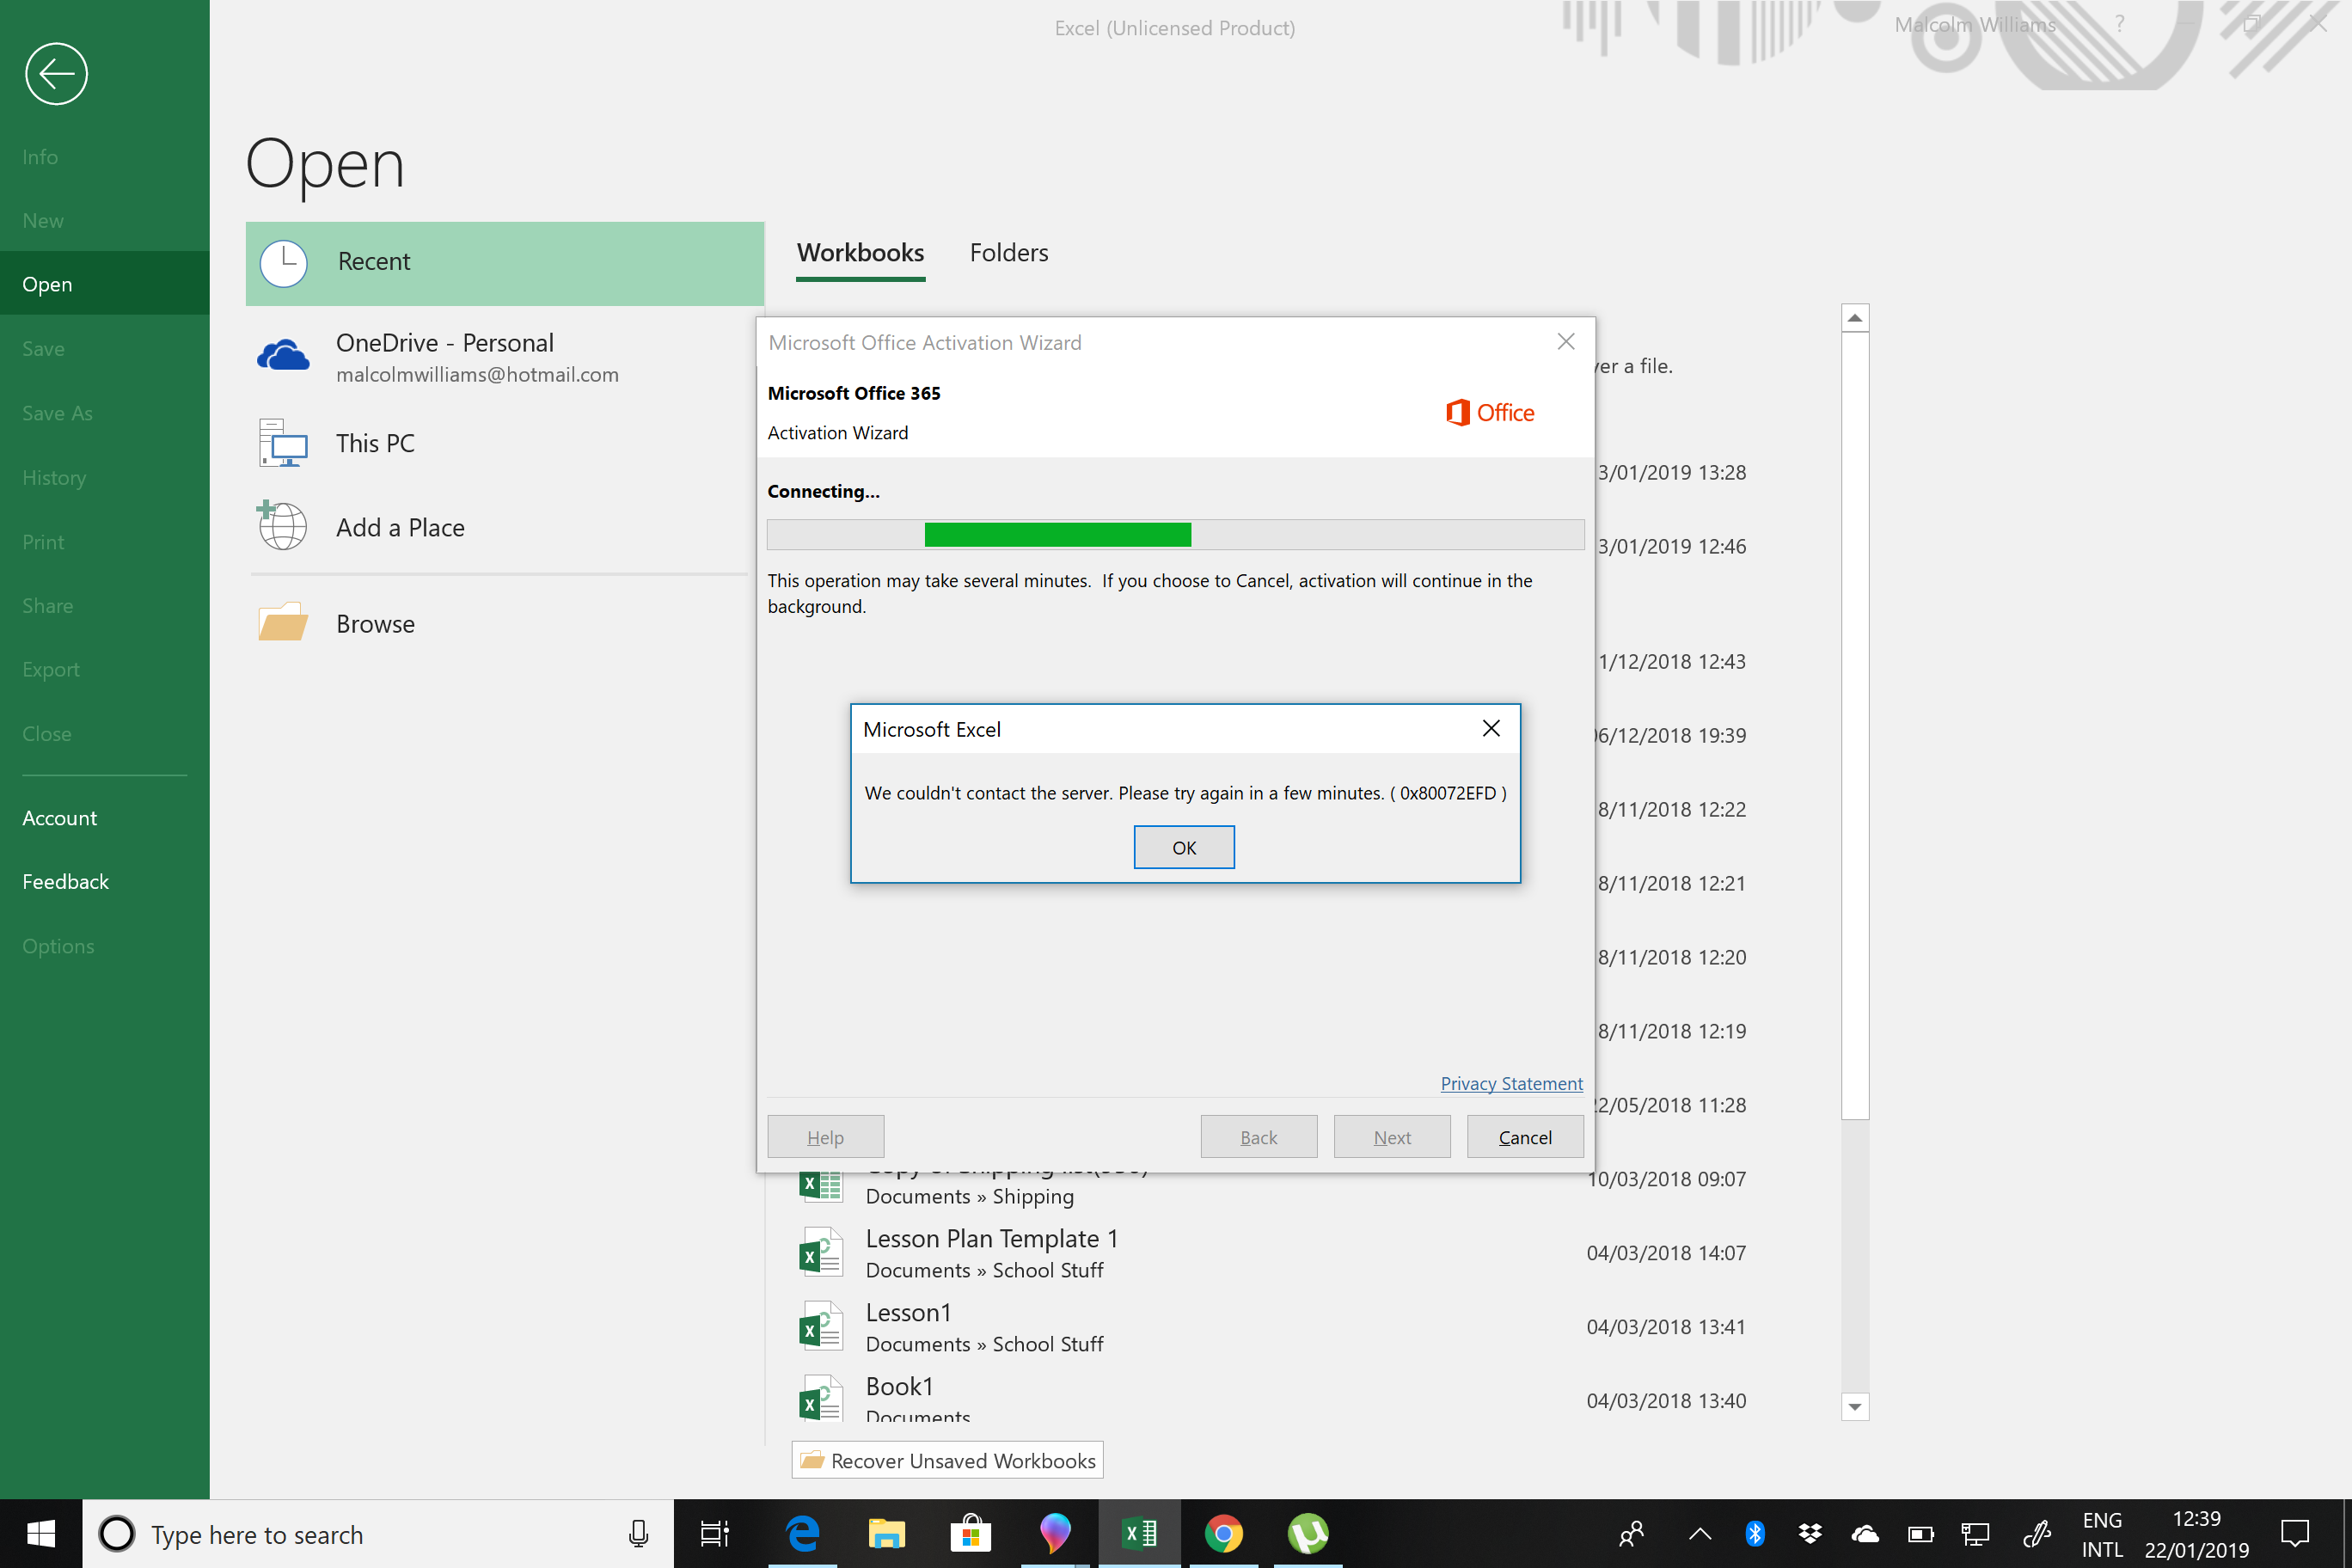Click the scroll up arrow of workbook list
The width and height of the screenshot is (2352, 1568).
pyautogui.click(x=1855, y=319)
